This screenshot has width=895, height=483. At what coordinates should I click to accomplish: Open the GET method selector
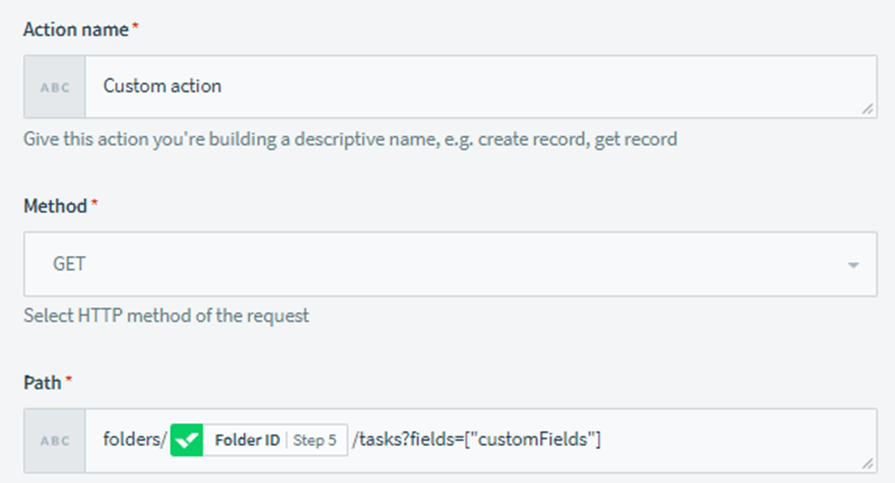(450, 265)
